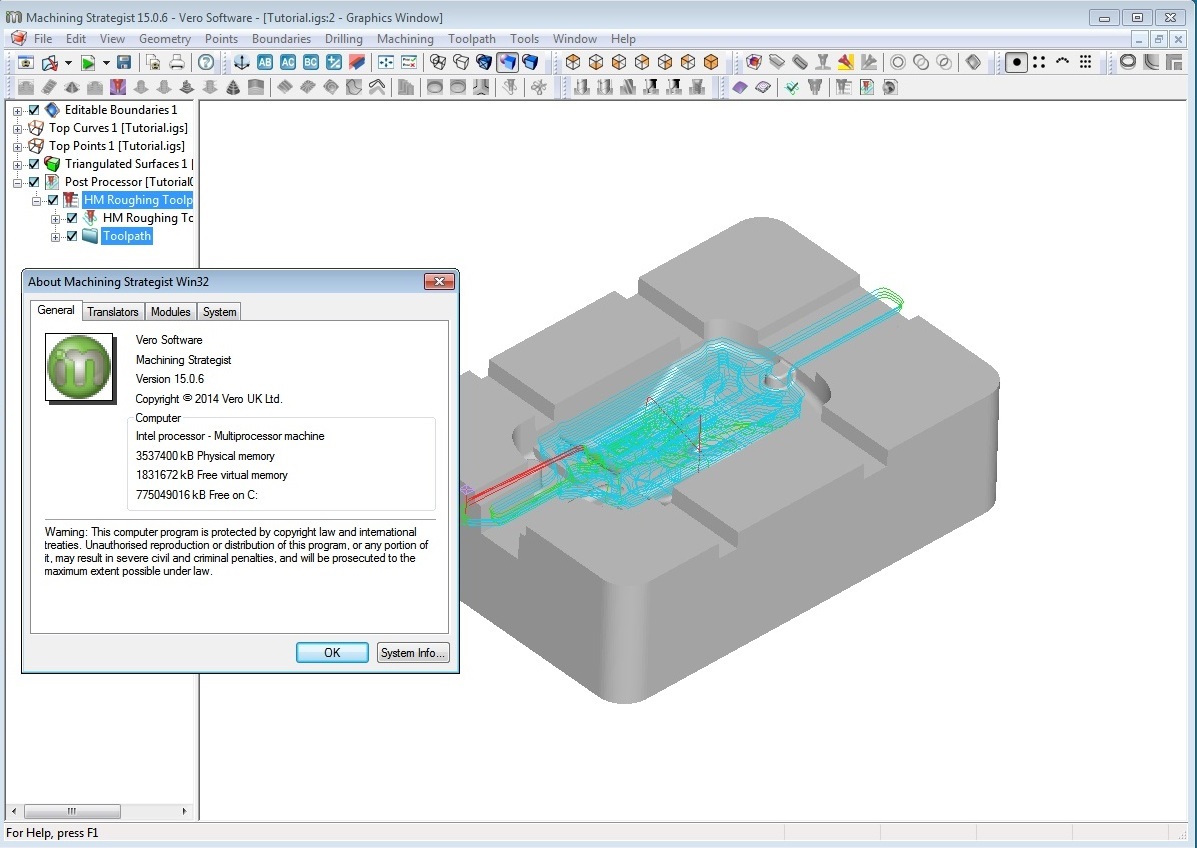
Task: Click the nine-dot grid icon
Action: pyautogui.click(x=1085, y=63)
